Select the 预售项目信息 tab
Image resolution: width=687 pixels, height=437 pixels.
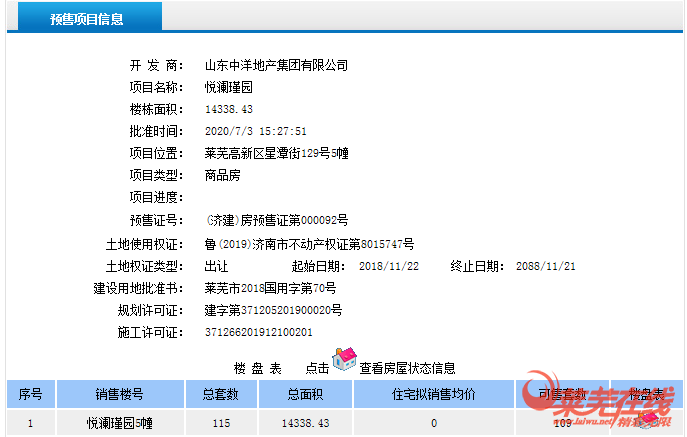pos(87,19)
